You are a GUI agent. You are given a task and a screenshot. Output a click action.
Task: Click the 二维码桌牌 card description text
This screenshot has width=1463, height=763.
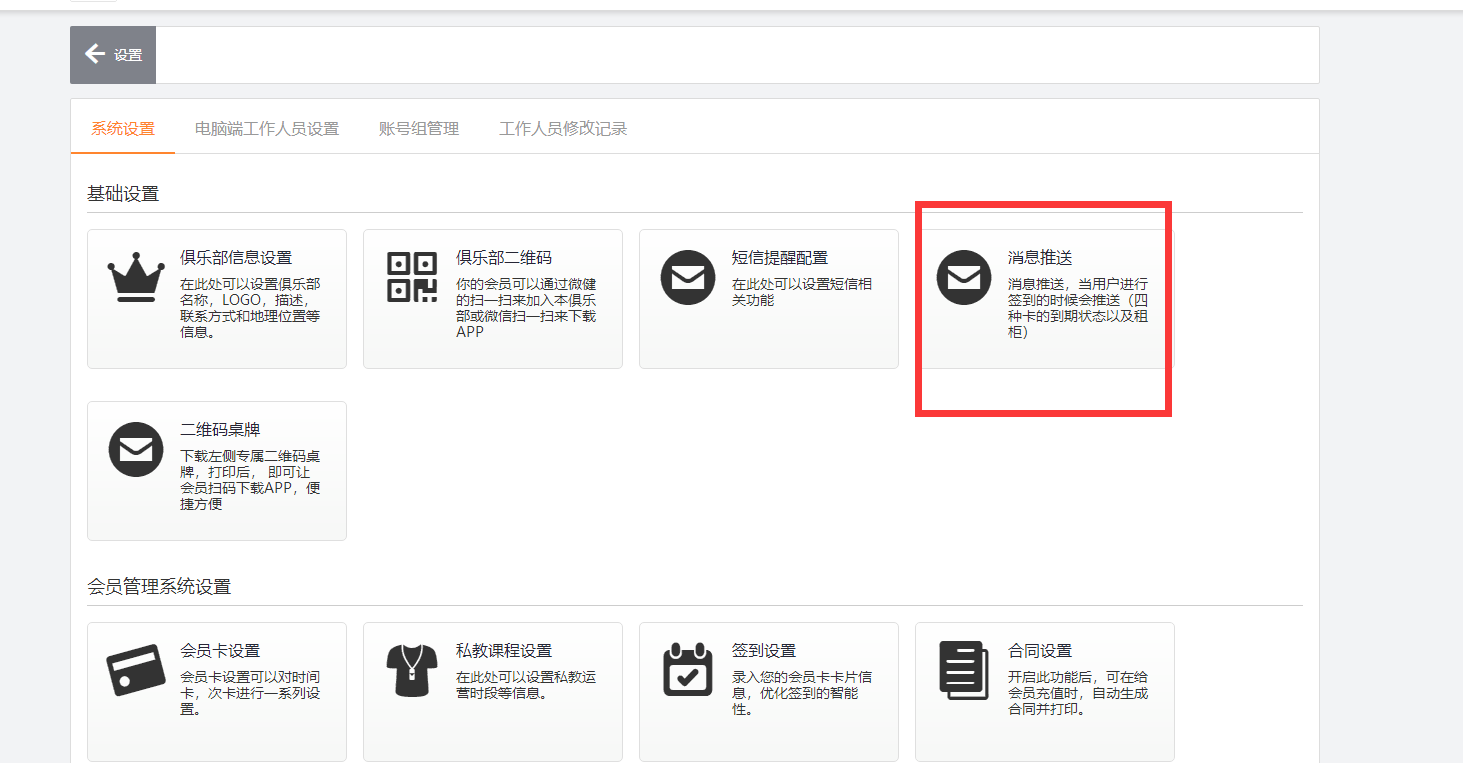[250, 480]
